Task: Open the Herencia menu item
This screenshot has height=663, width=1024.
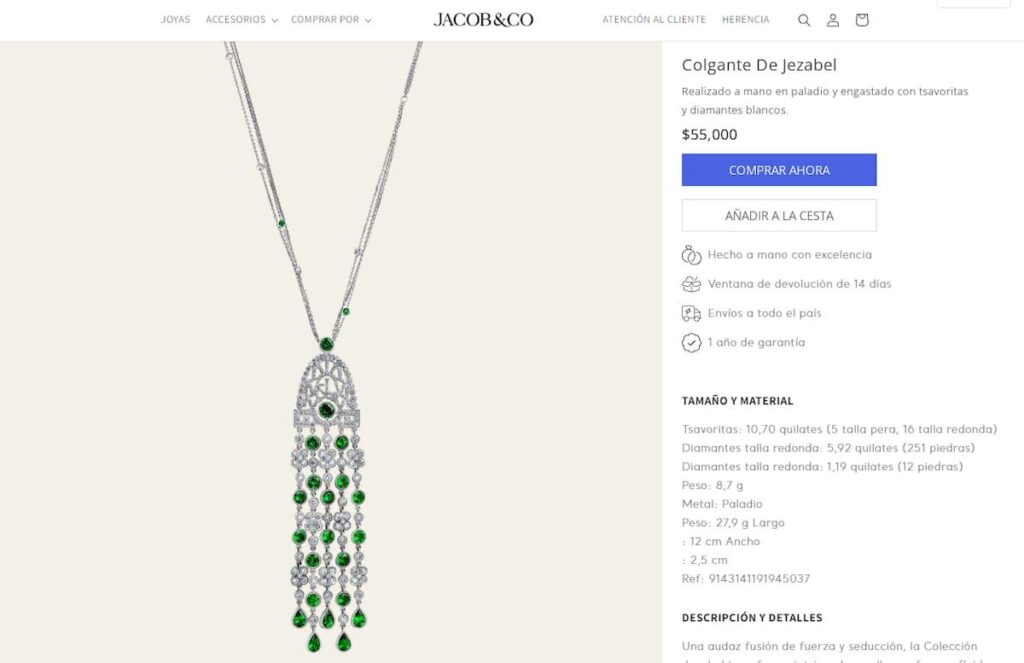Action: pyautogui.click(x=746, y=20)
